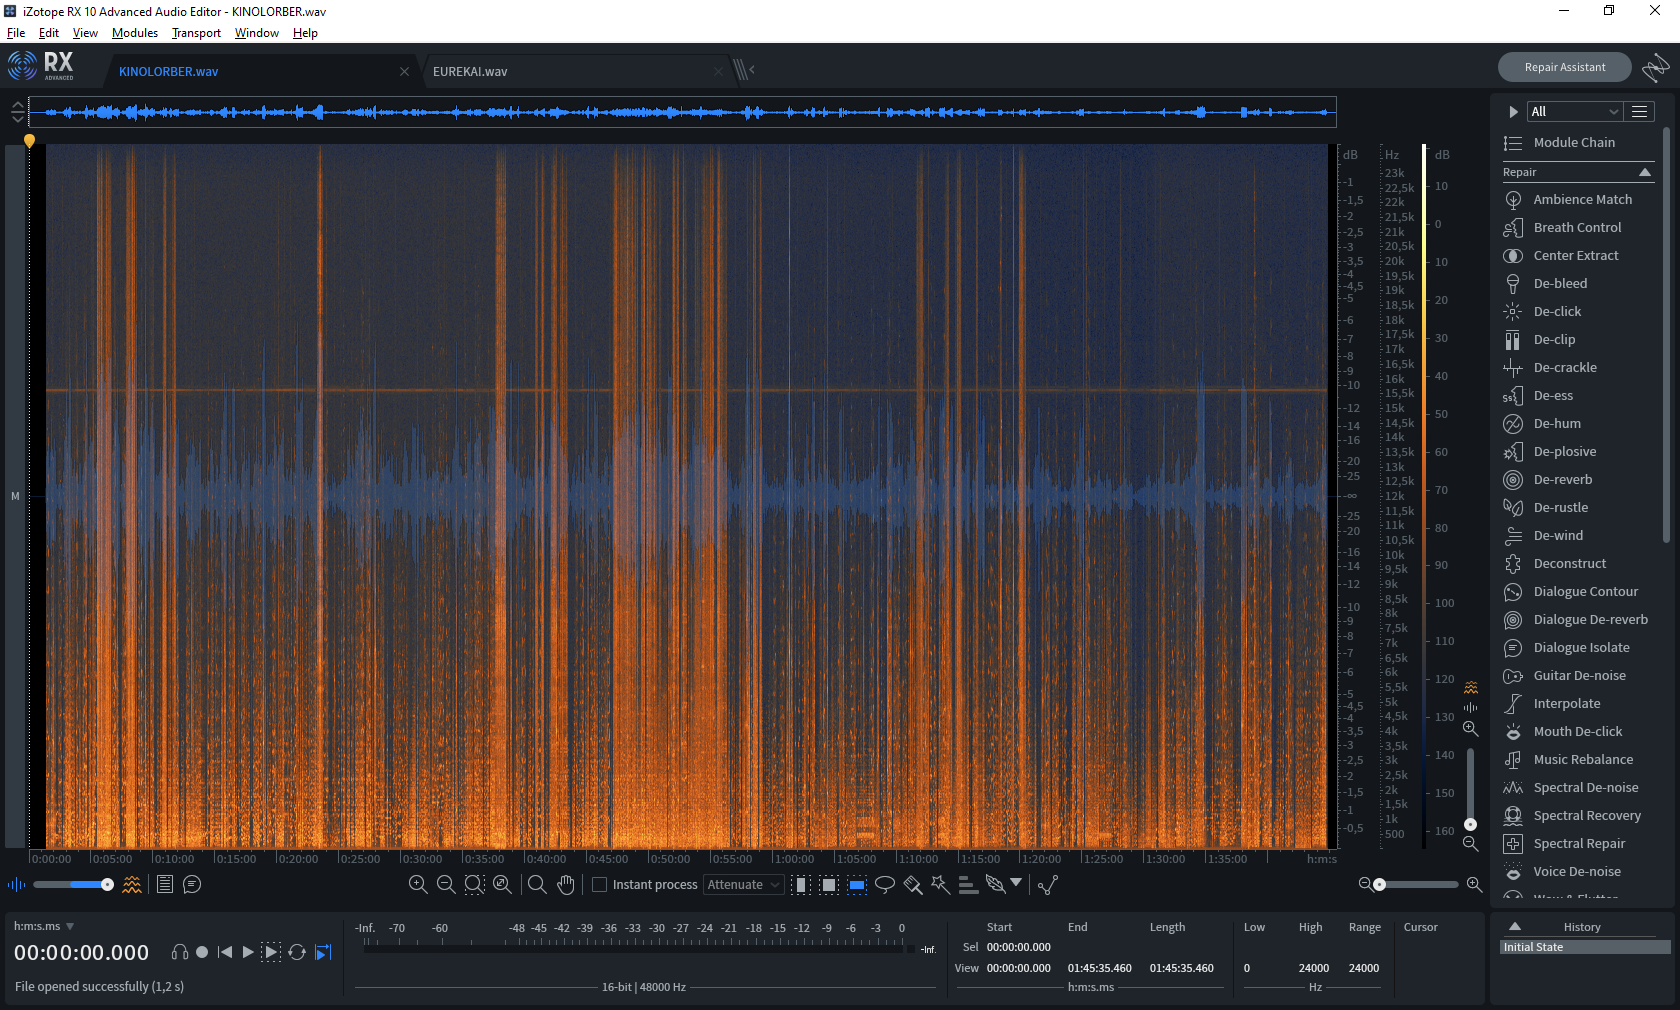The image size is (1680, 1010).
Task: Open the Modules menu
Action: click(x=135, y=33)
